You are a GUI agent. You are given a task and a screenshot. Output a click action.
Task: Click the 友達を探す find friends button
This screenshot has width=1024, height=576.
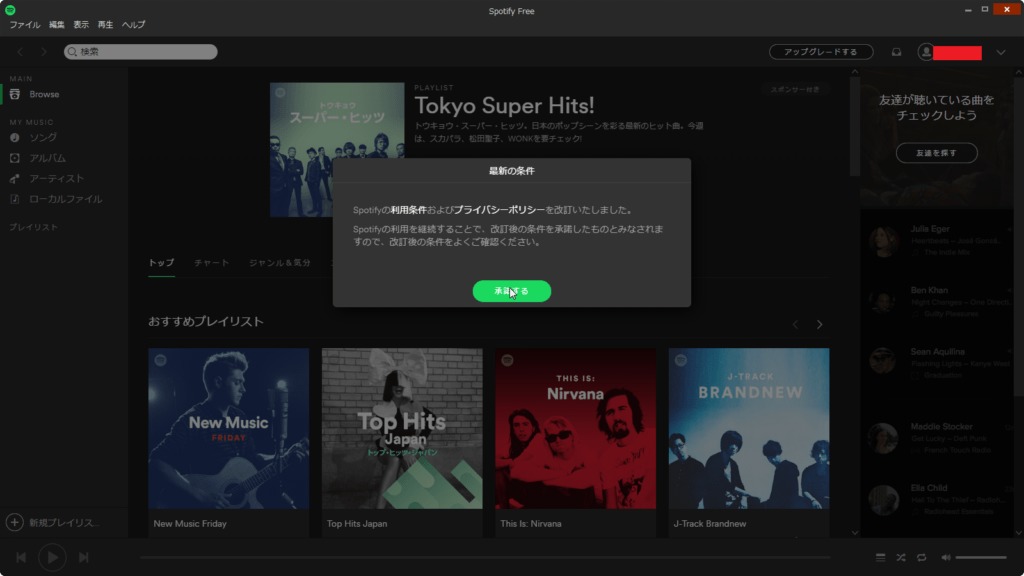point(936,153)
